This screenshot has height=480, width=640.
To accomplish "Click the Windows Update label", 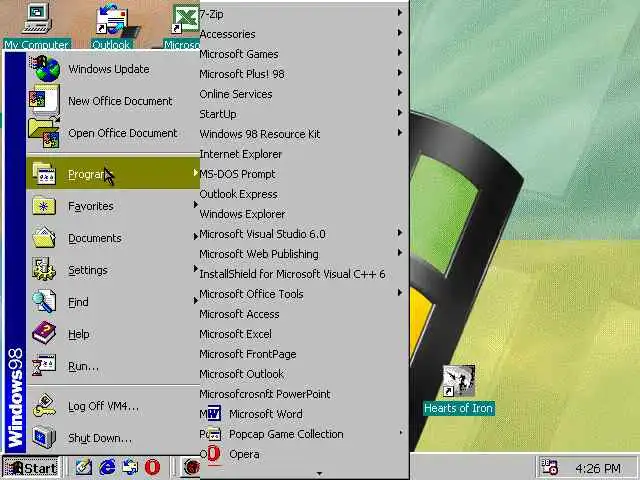I will click(109, 69).
